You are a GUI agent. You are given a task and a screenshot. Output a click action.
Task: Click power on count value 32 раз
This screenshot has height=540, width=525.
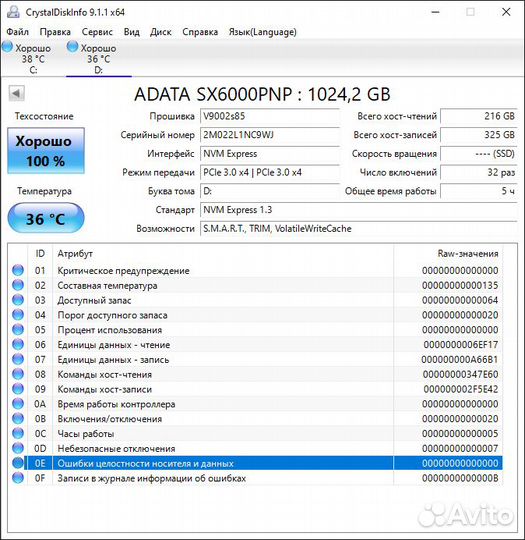[x=479, y=172]
